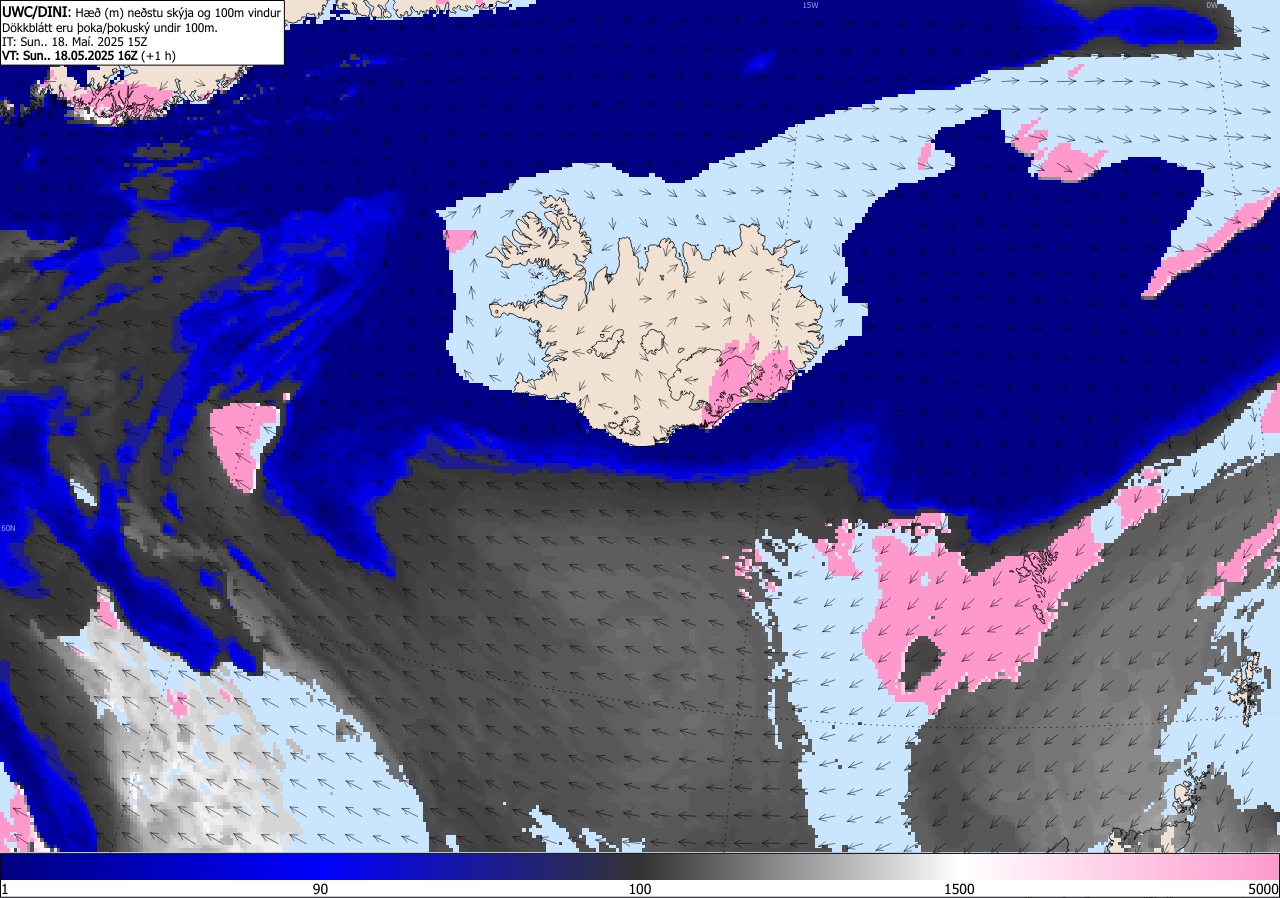Click the '1500' label on the color scale

(959, 889)
